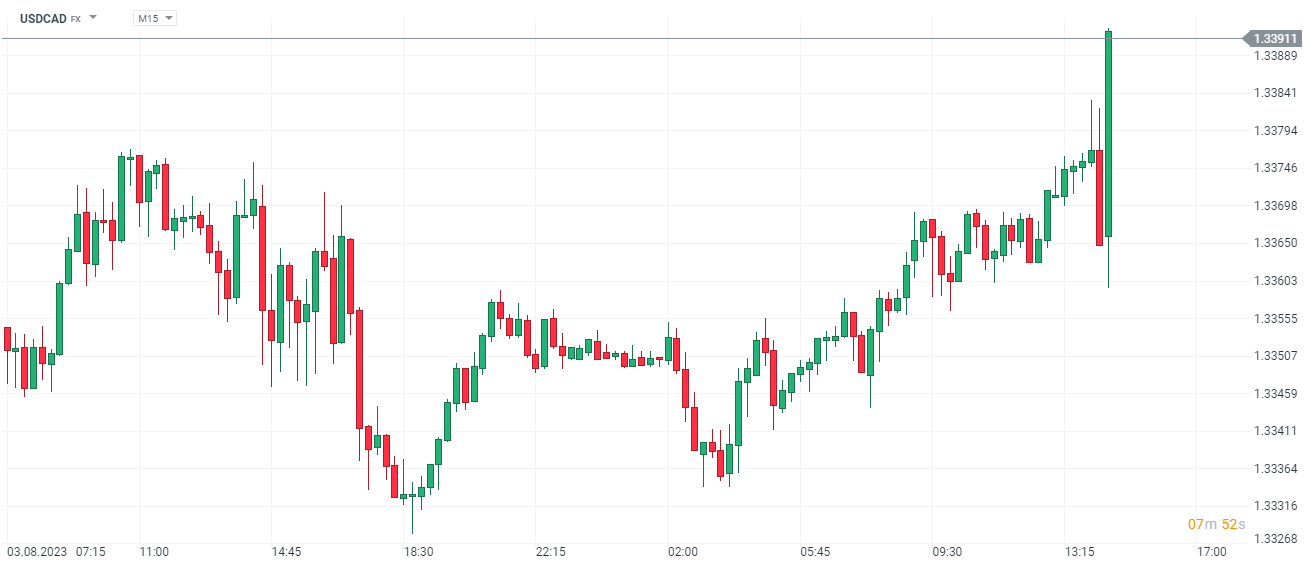Click the 22:15 time axis marker

(551, 552)
